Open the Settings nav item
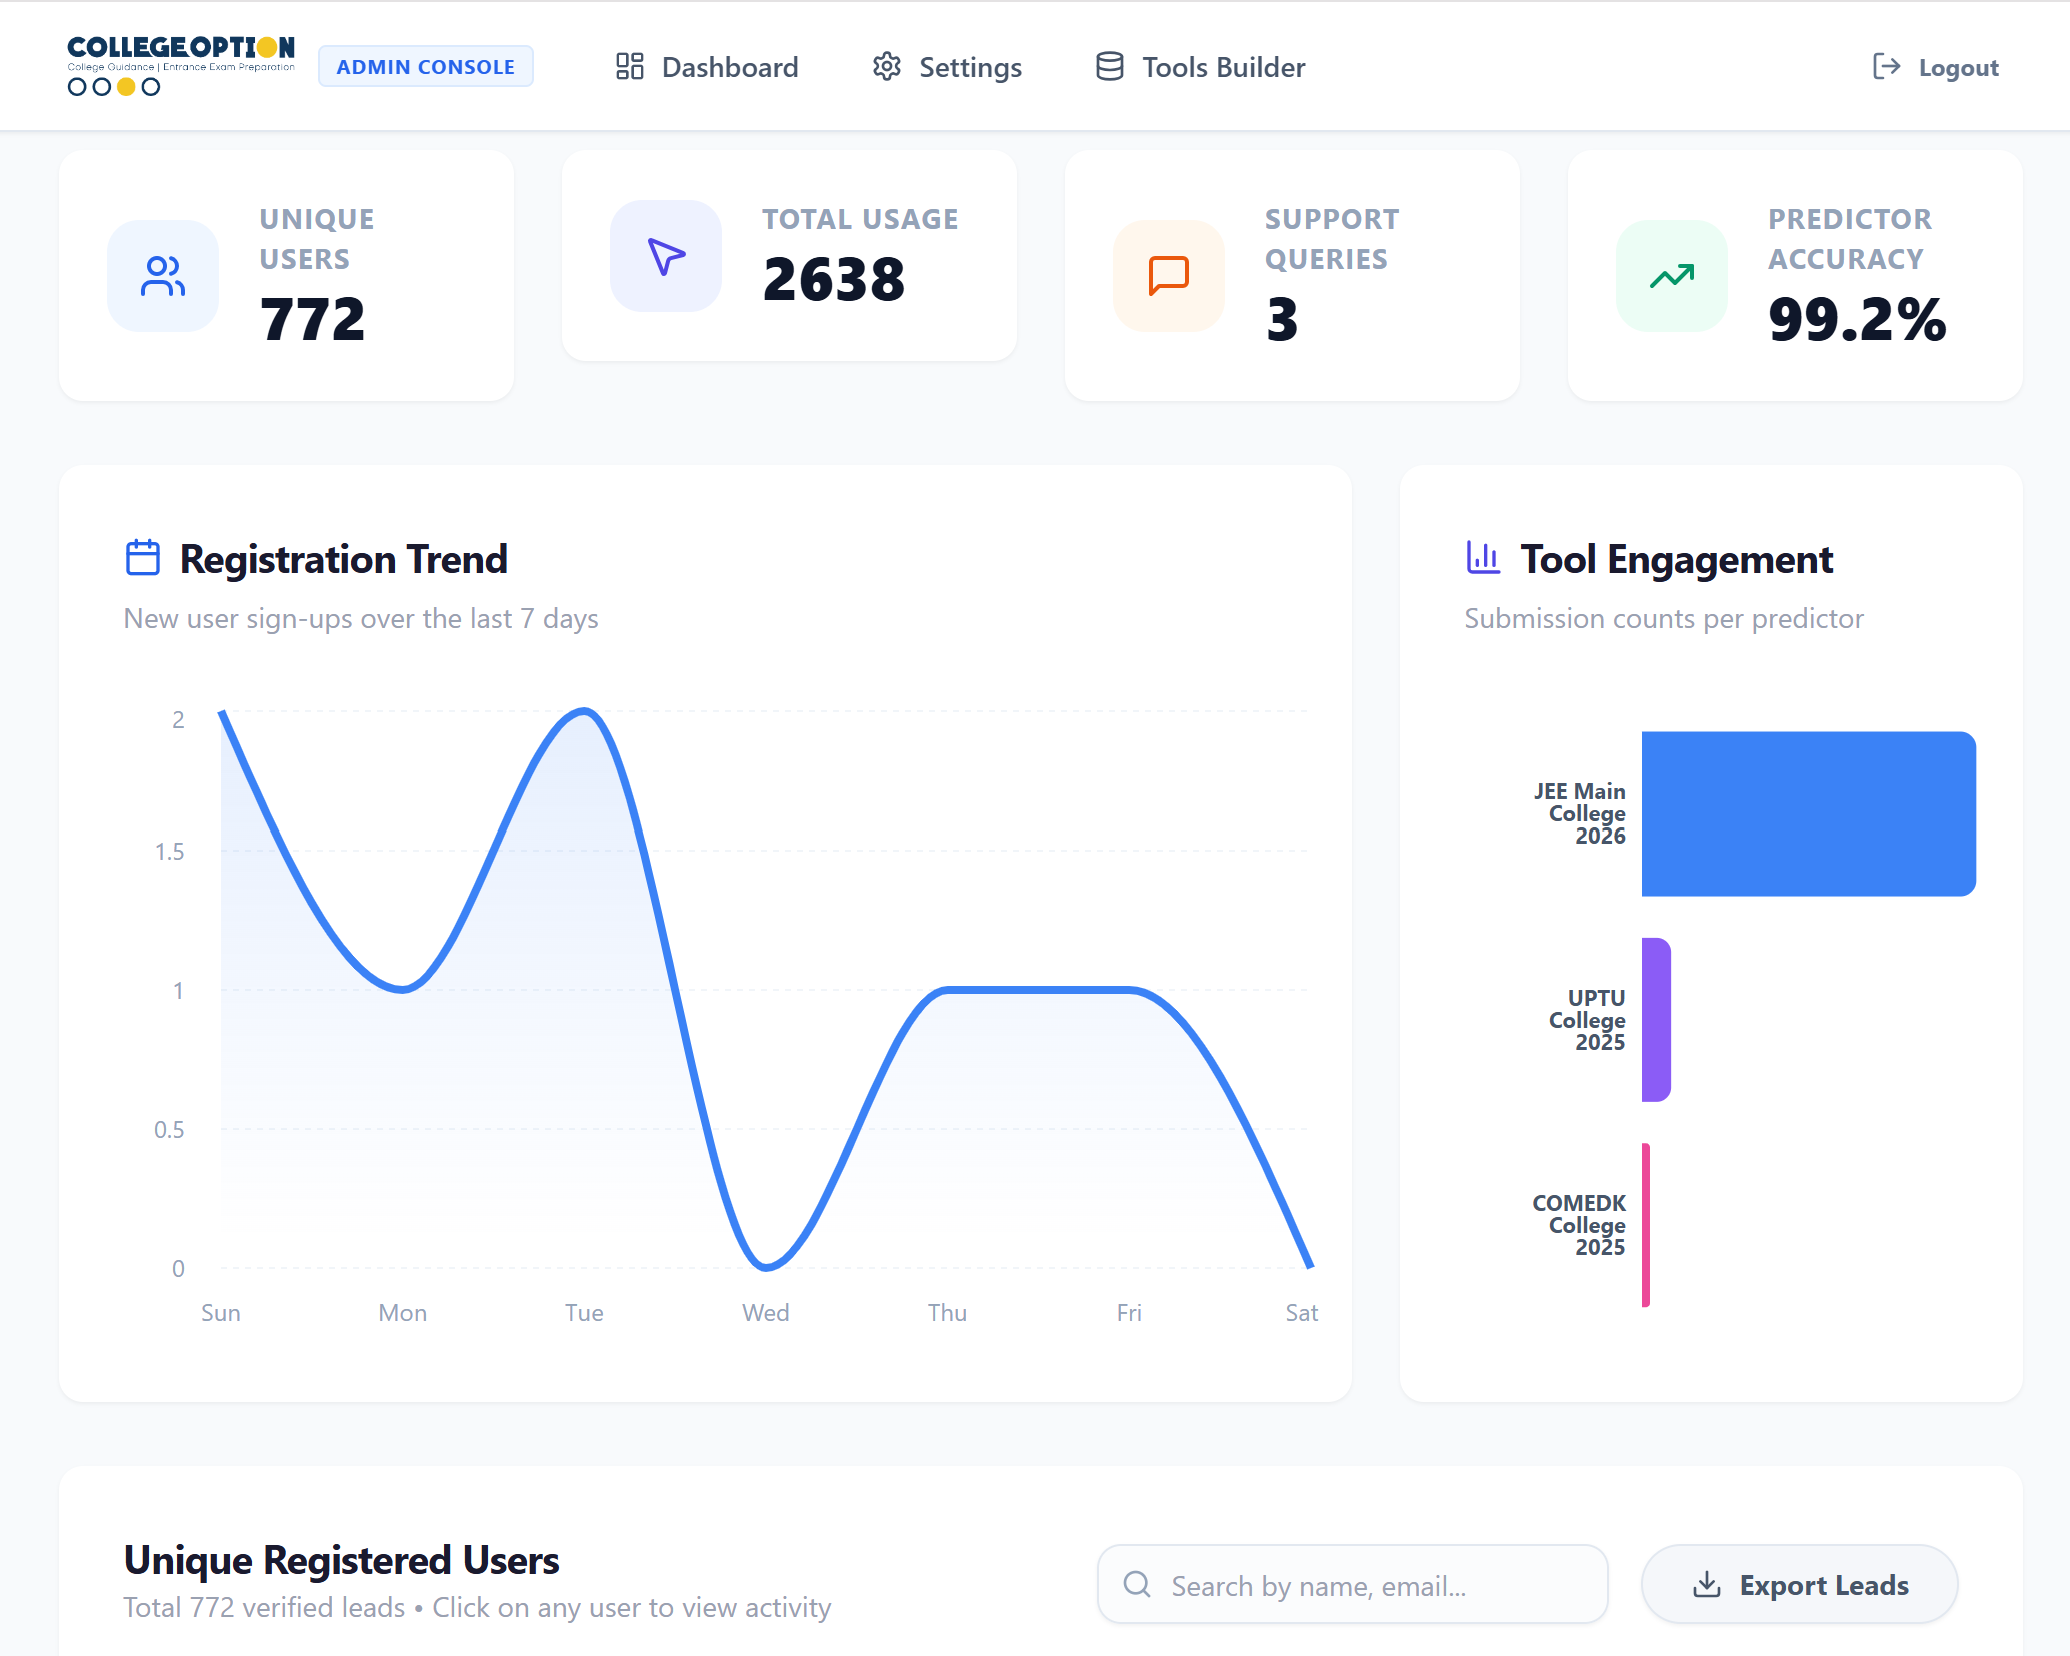 coord(947,67)
